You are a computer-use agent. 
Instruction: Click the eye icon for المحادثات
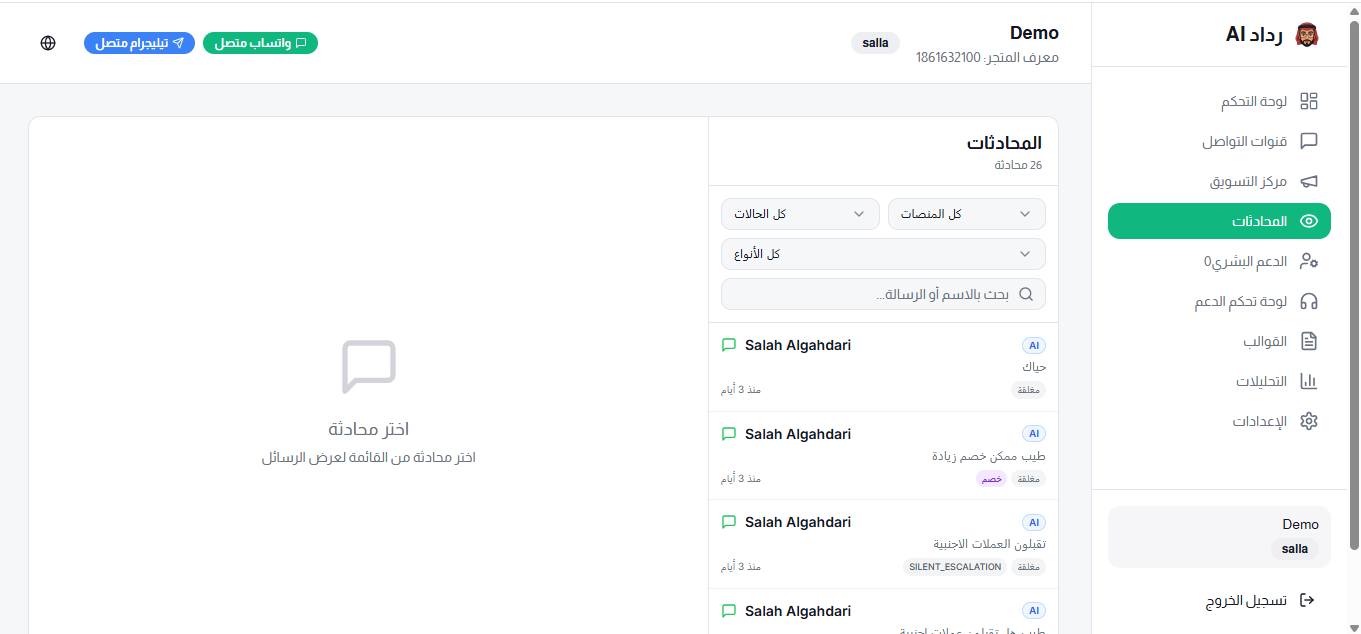coord(1308,221)
